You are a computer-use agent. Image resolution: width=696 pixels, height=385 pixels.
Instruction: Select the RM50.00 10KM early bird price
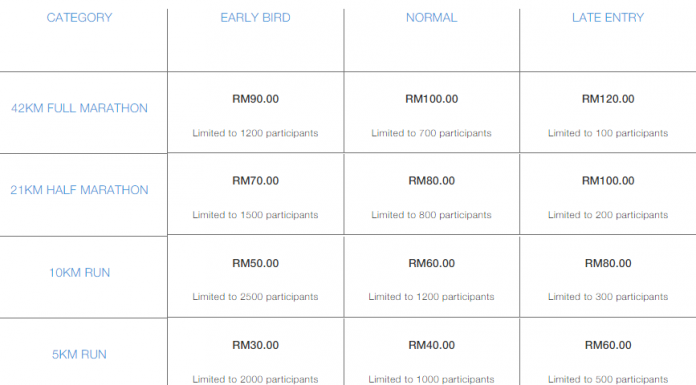pos(255,263)
